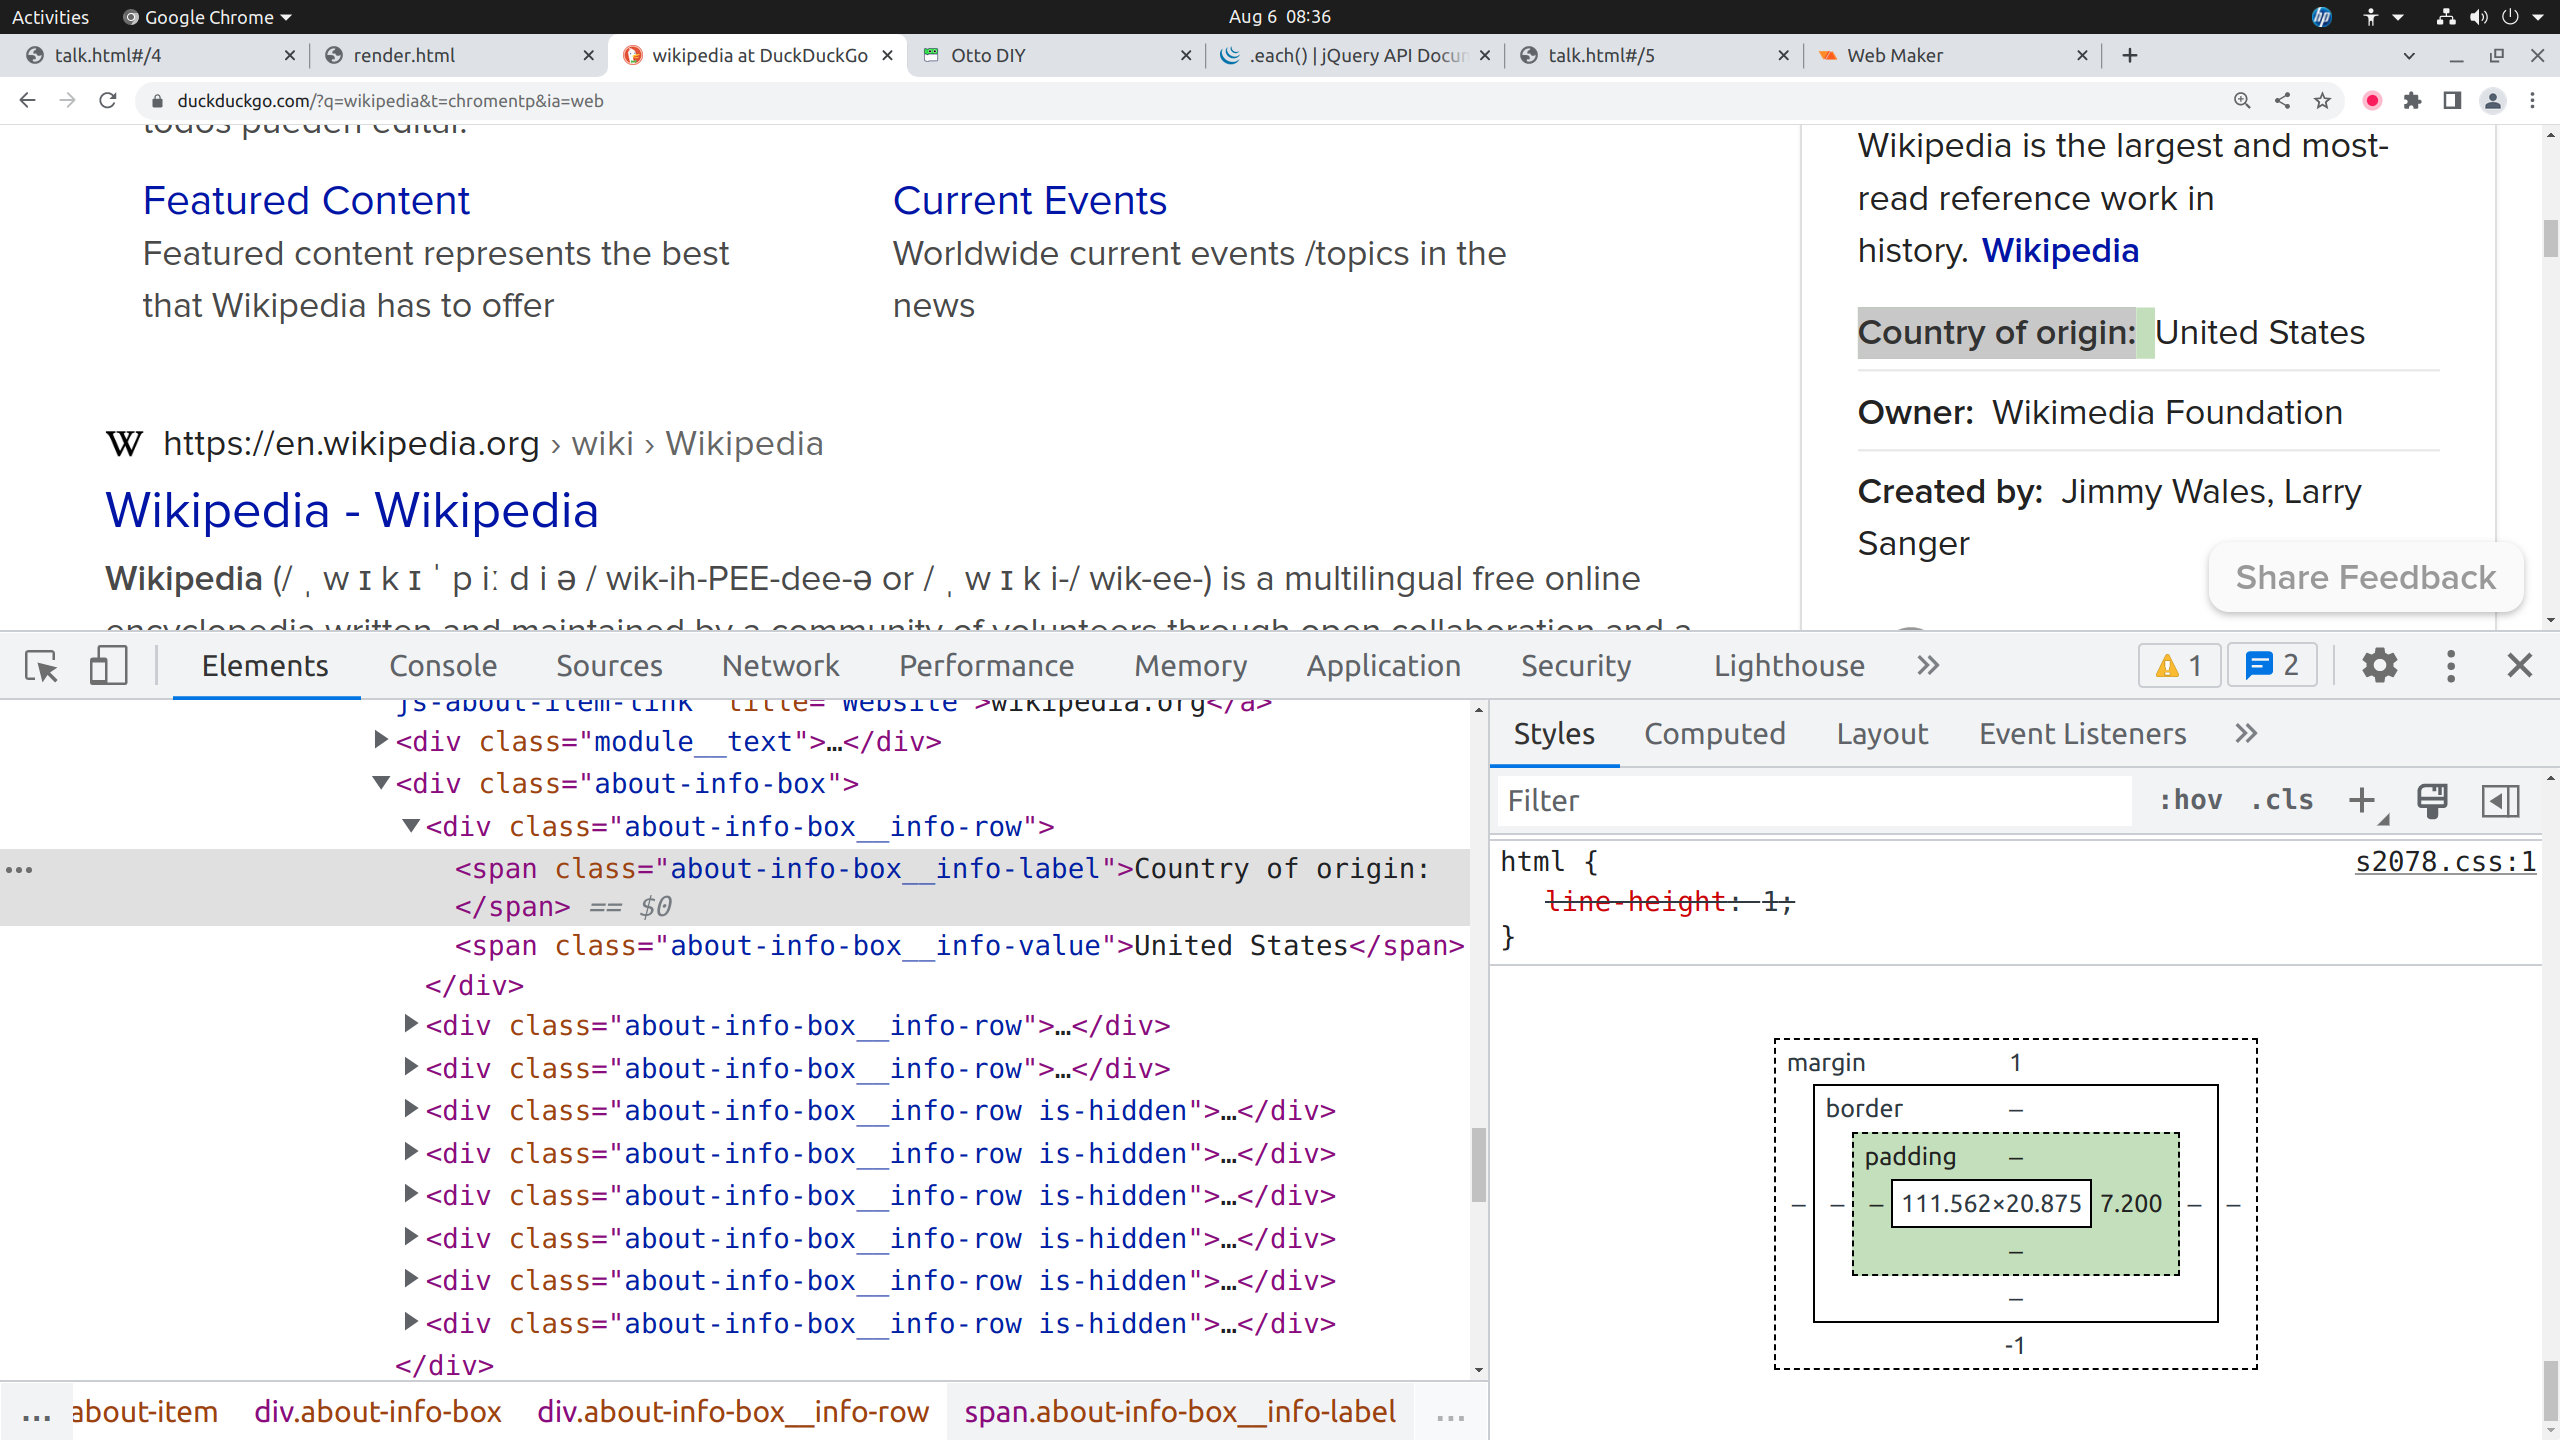Open the Computed styles tab
The height and width of the screenshot is (1440, 2560).
coord(1714,734)
